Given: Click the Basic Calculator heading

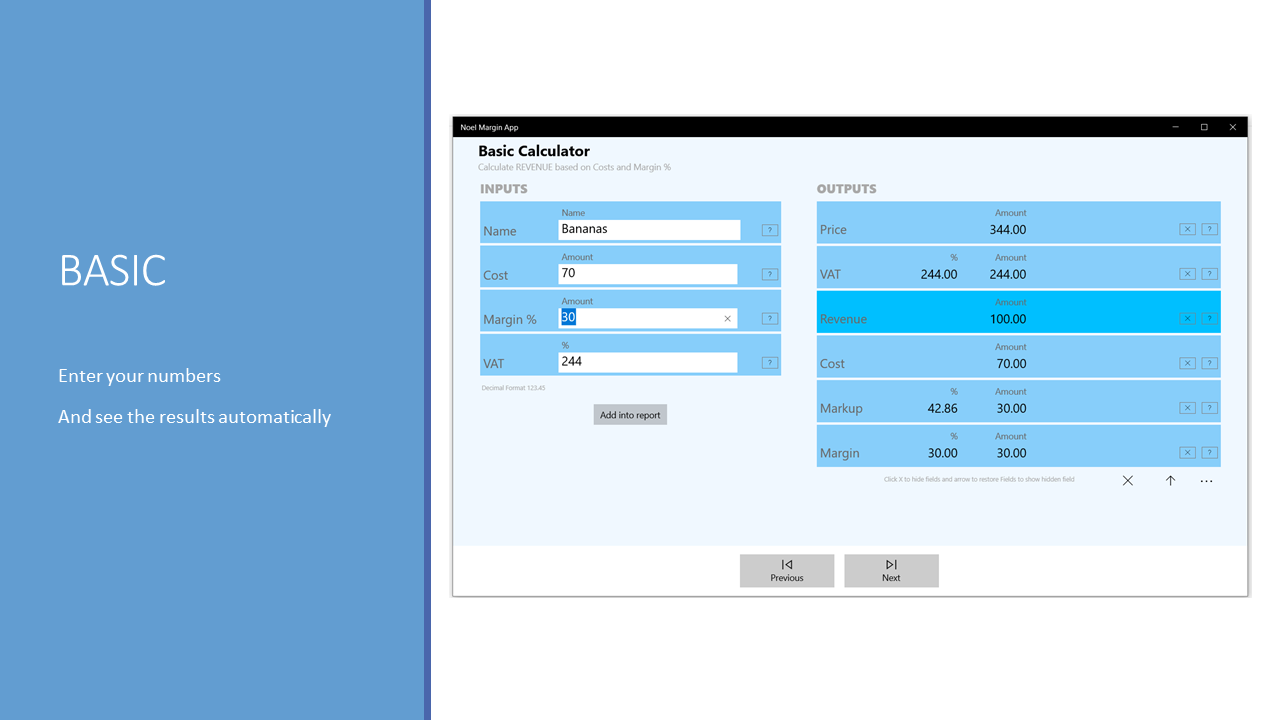Looking at the screenshot, I should 534,152.
